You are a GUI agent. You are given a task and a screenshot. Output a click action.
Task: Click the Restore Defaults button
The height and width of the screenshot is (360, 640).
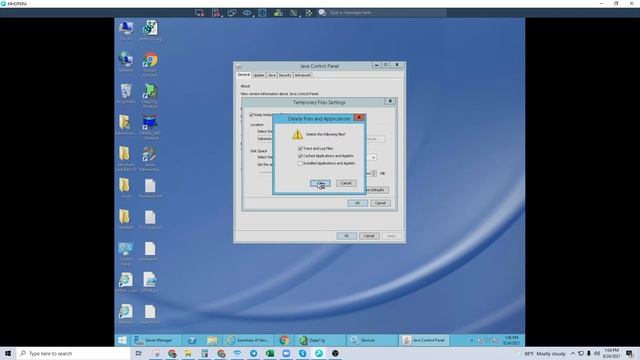click(x=376, y=190)
